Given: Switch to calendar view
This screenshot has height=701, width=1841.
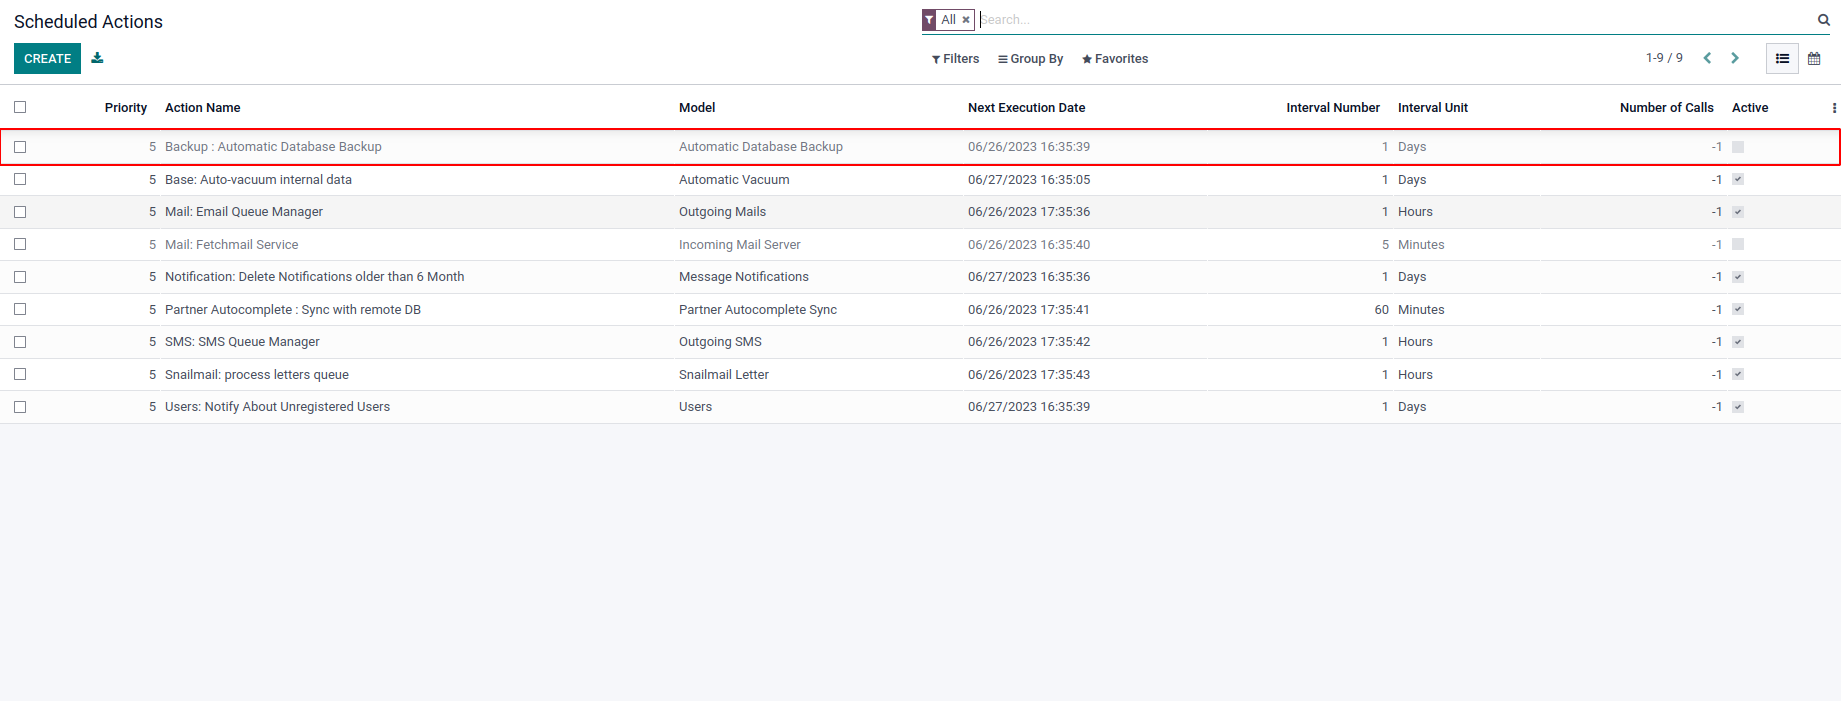Looking at the screenshot, I should (1814, 59).
